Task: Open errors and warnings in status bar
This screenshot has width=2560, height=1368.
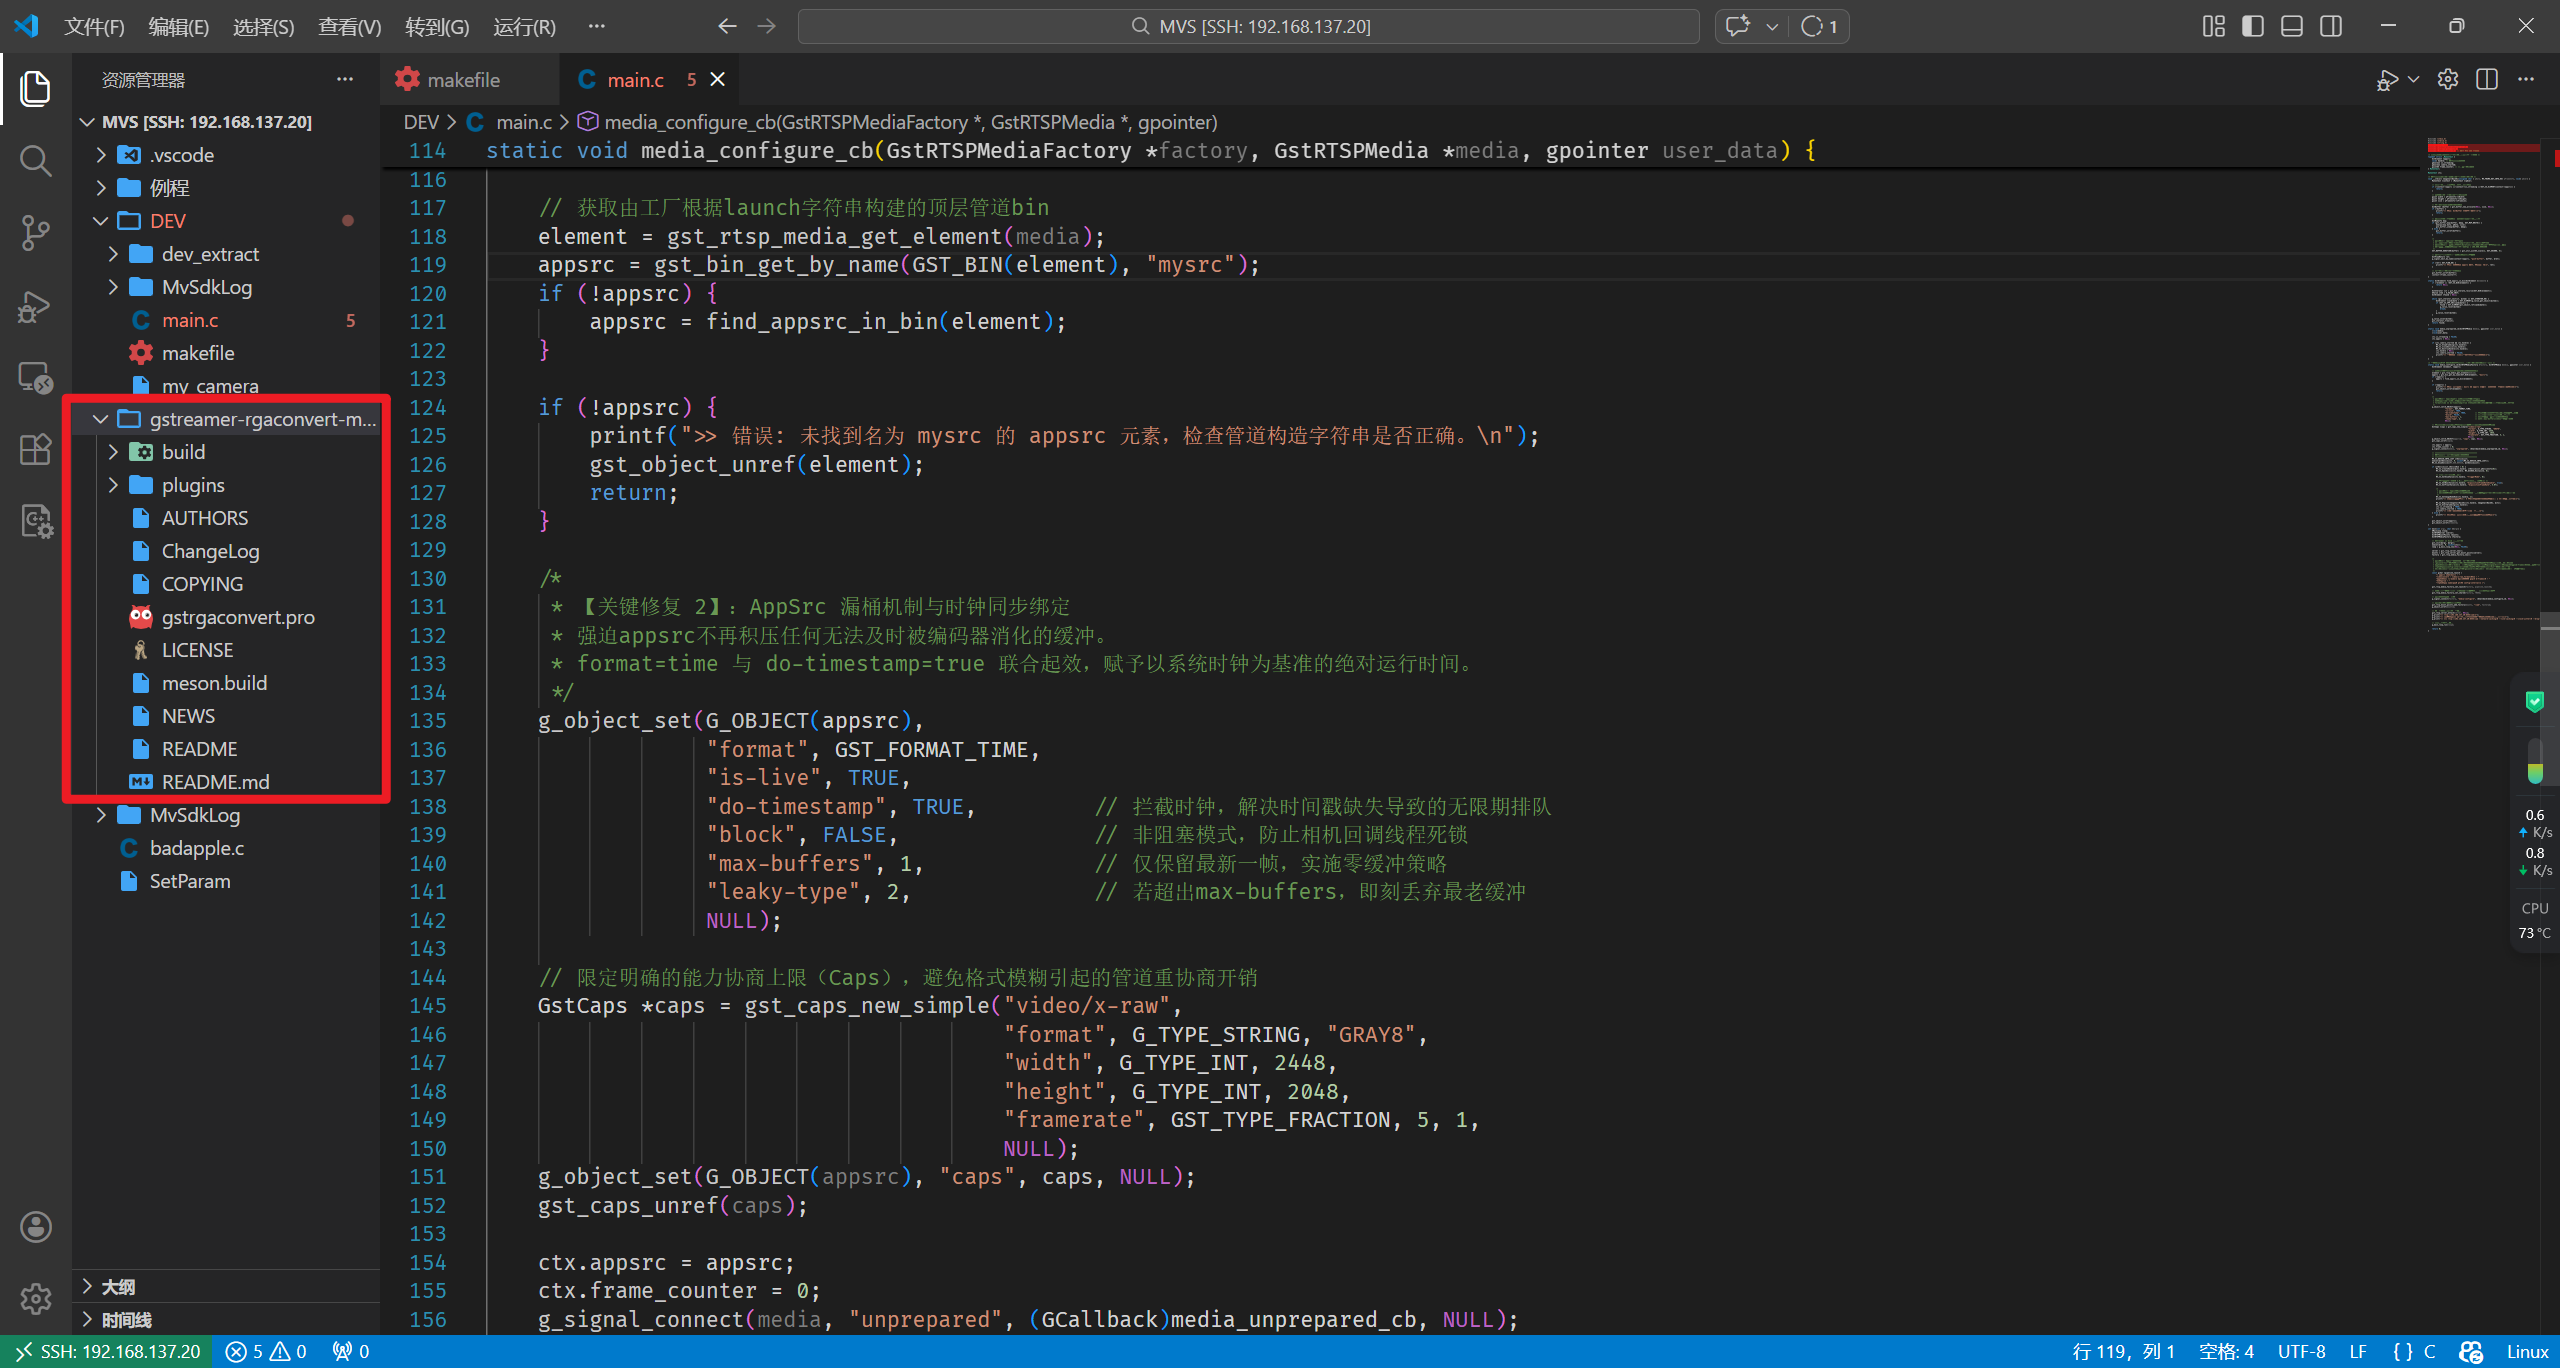Action: pos(266,1352)
